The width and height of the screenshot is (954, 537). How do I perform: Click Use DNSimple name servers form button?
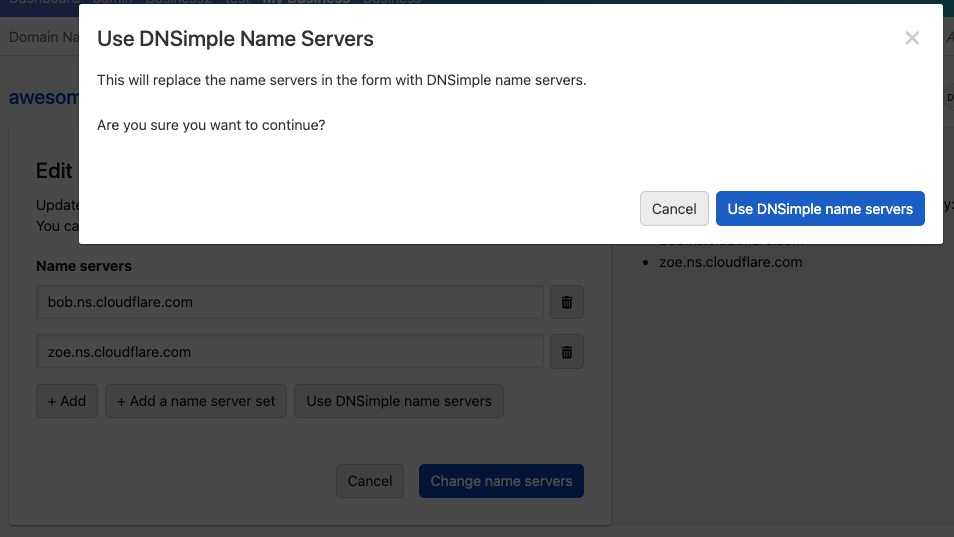coord(399,401)
